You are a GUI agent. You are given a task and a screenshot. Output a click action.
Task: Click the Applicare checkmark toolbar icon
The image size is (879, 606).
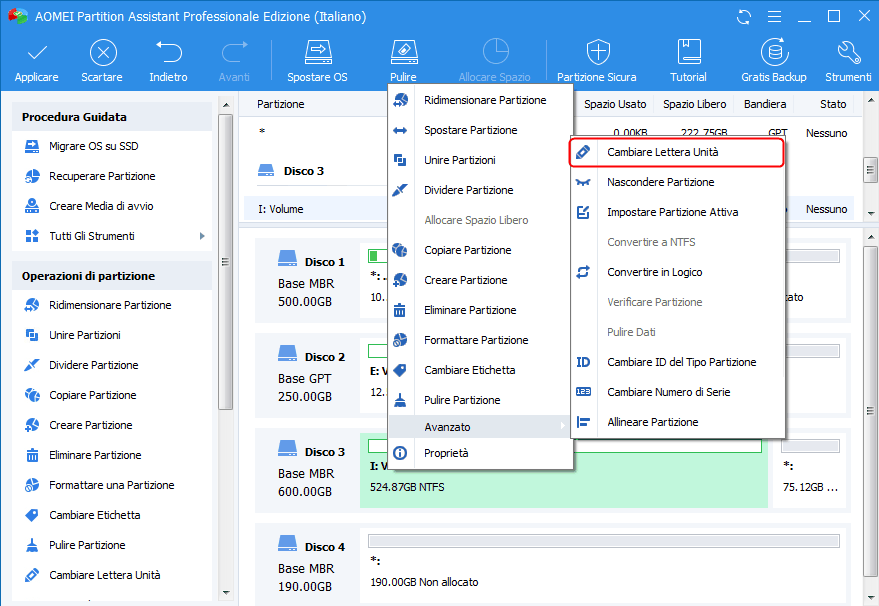point(37,54)
